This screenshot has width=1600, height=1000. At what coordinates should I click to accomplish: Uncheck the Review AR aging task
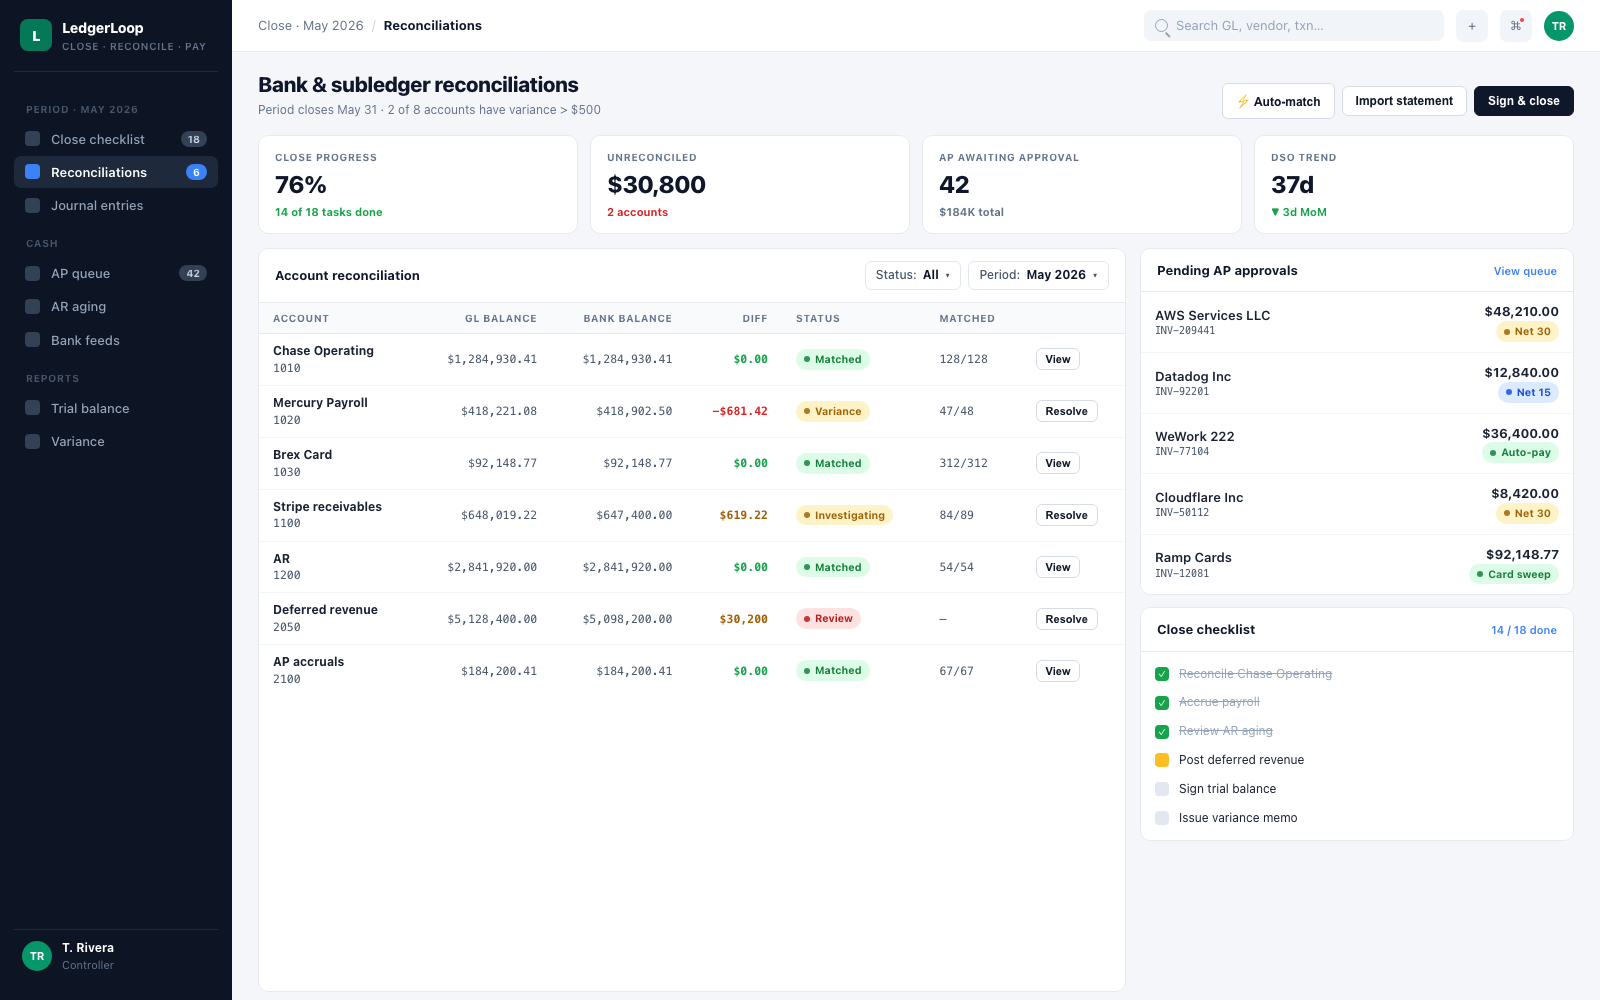(1162, 731)
